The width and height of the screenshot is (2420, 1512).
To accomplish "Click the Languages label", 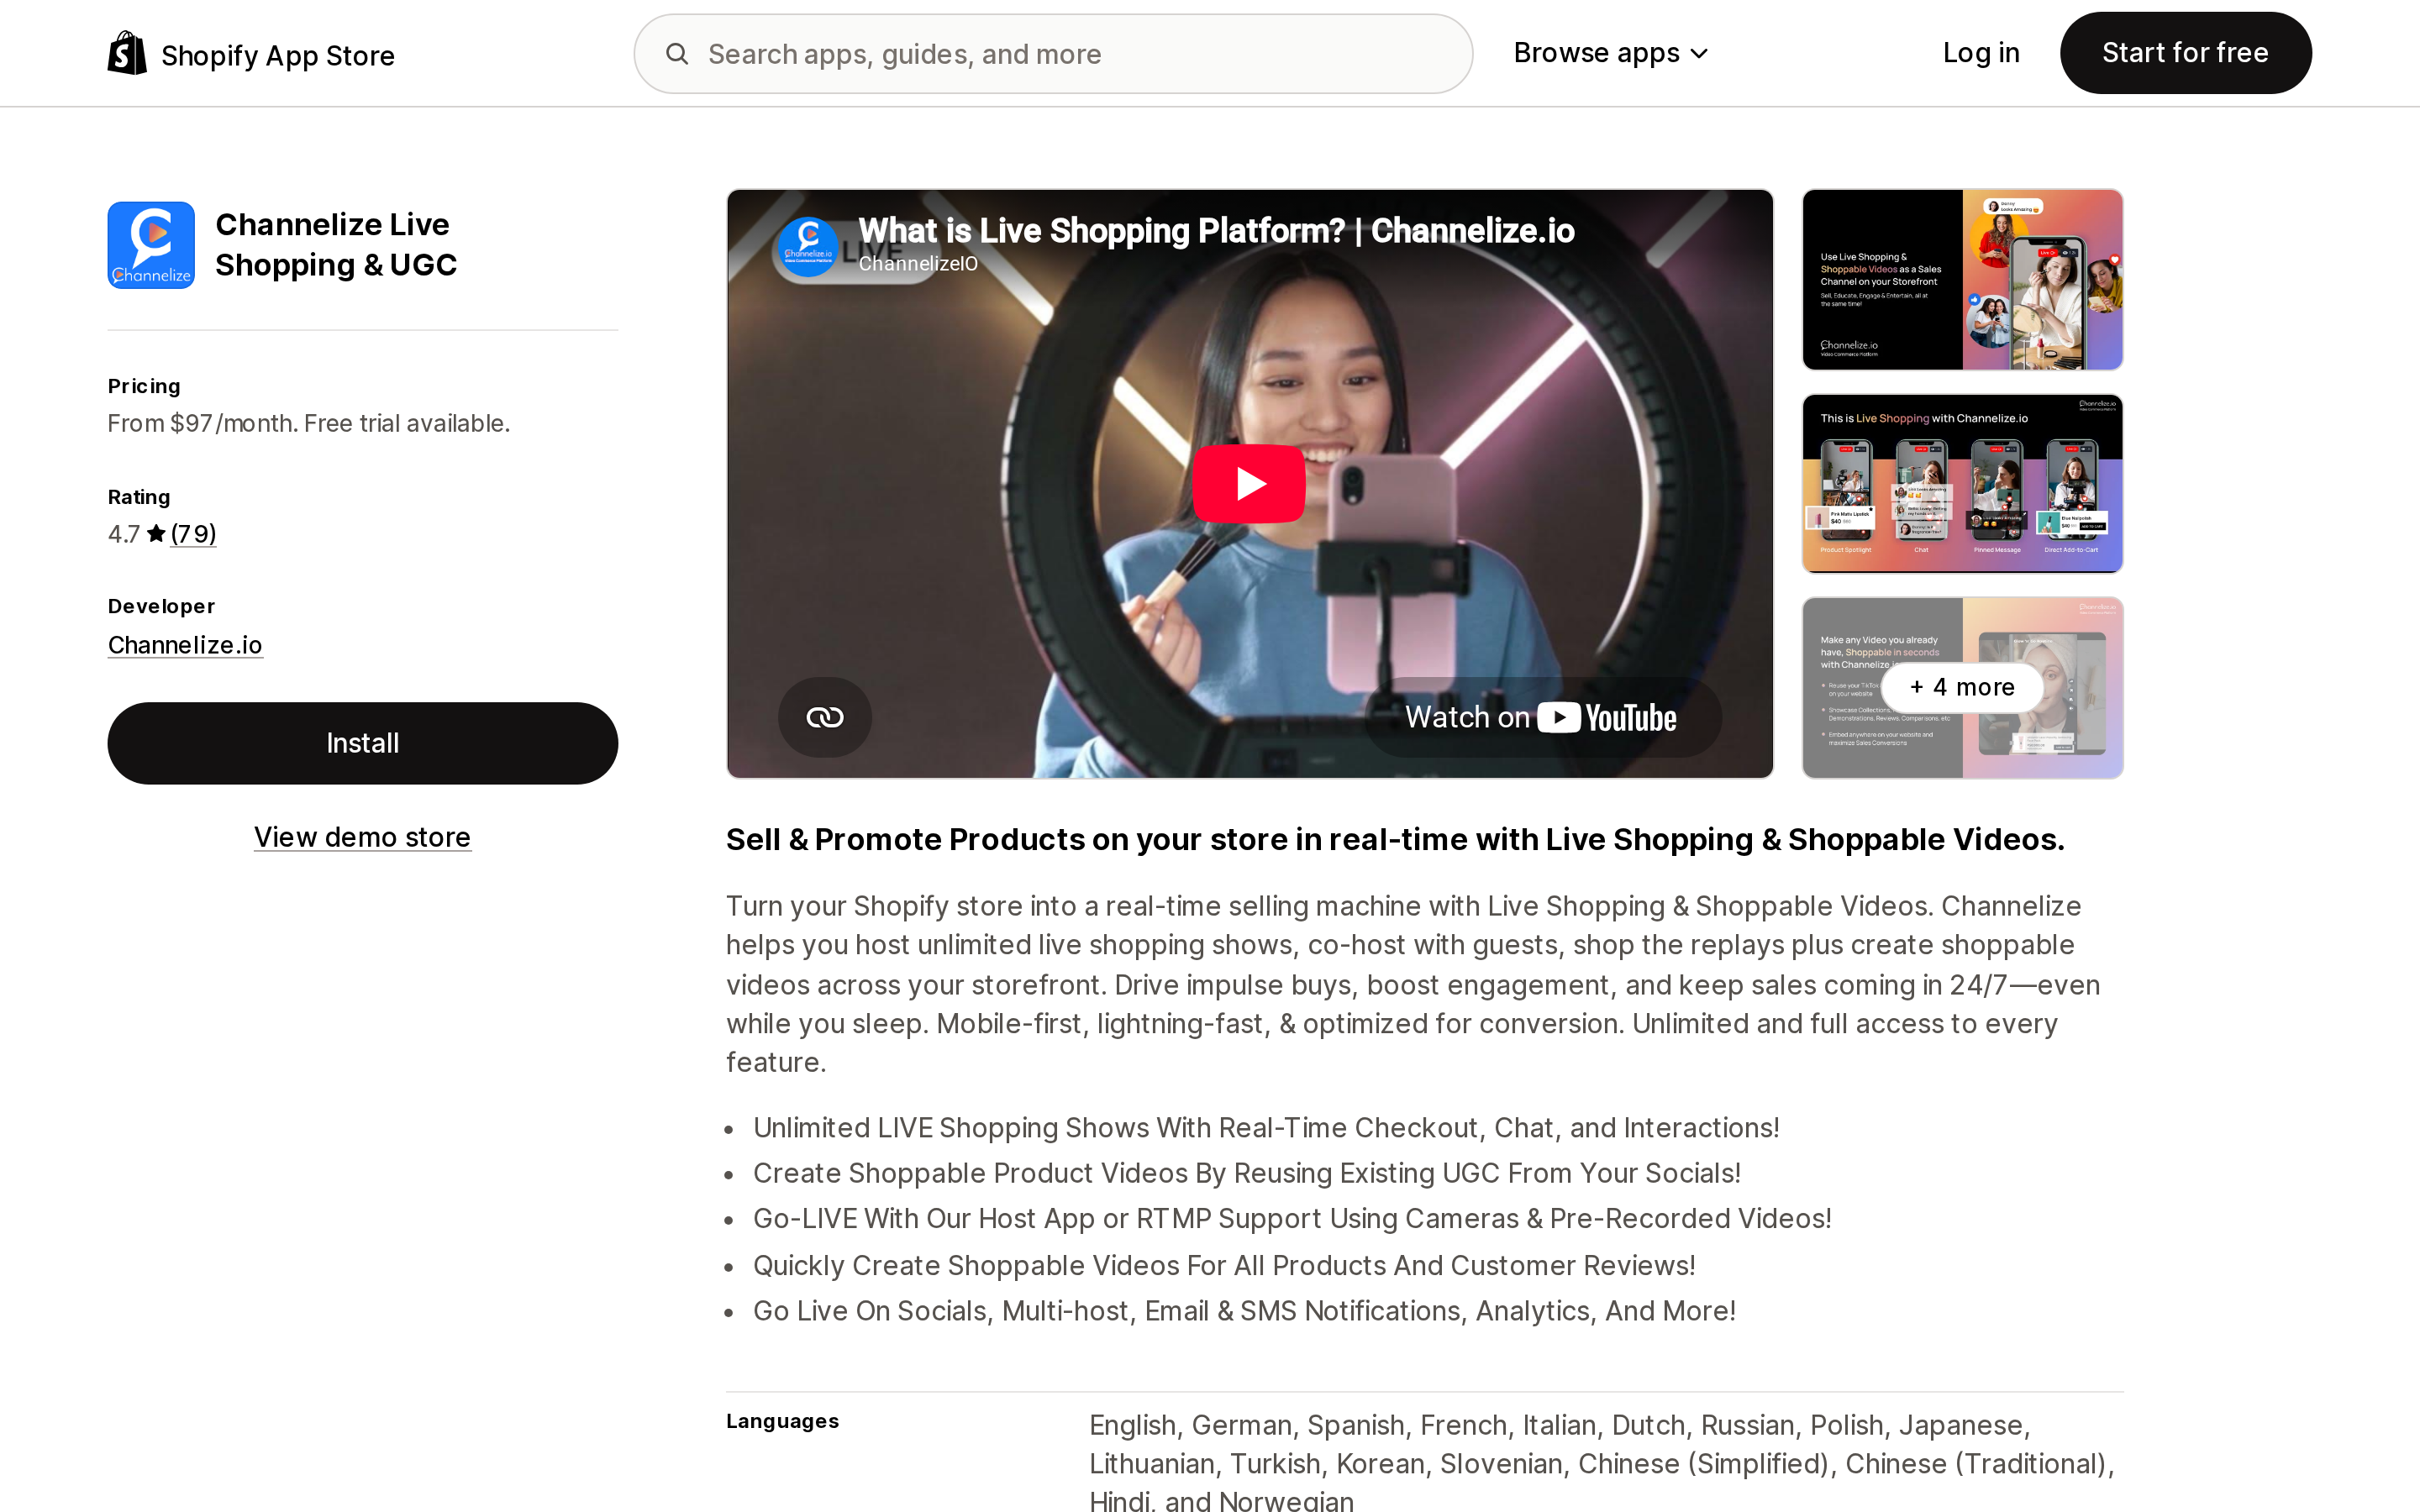I will (782, 1421).
